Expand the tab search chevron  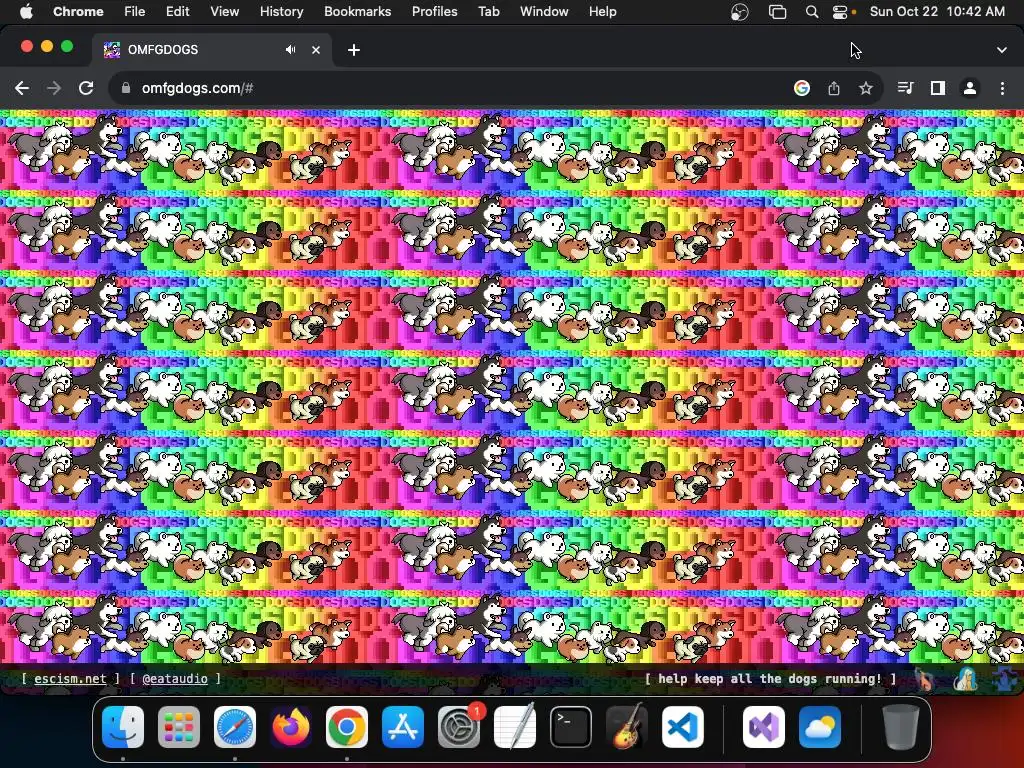pos(1002,50)
